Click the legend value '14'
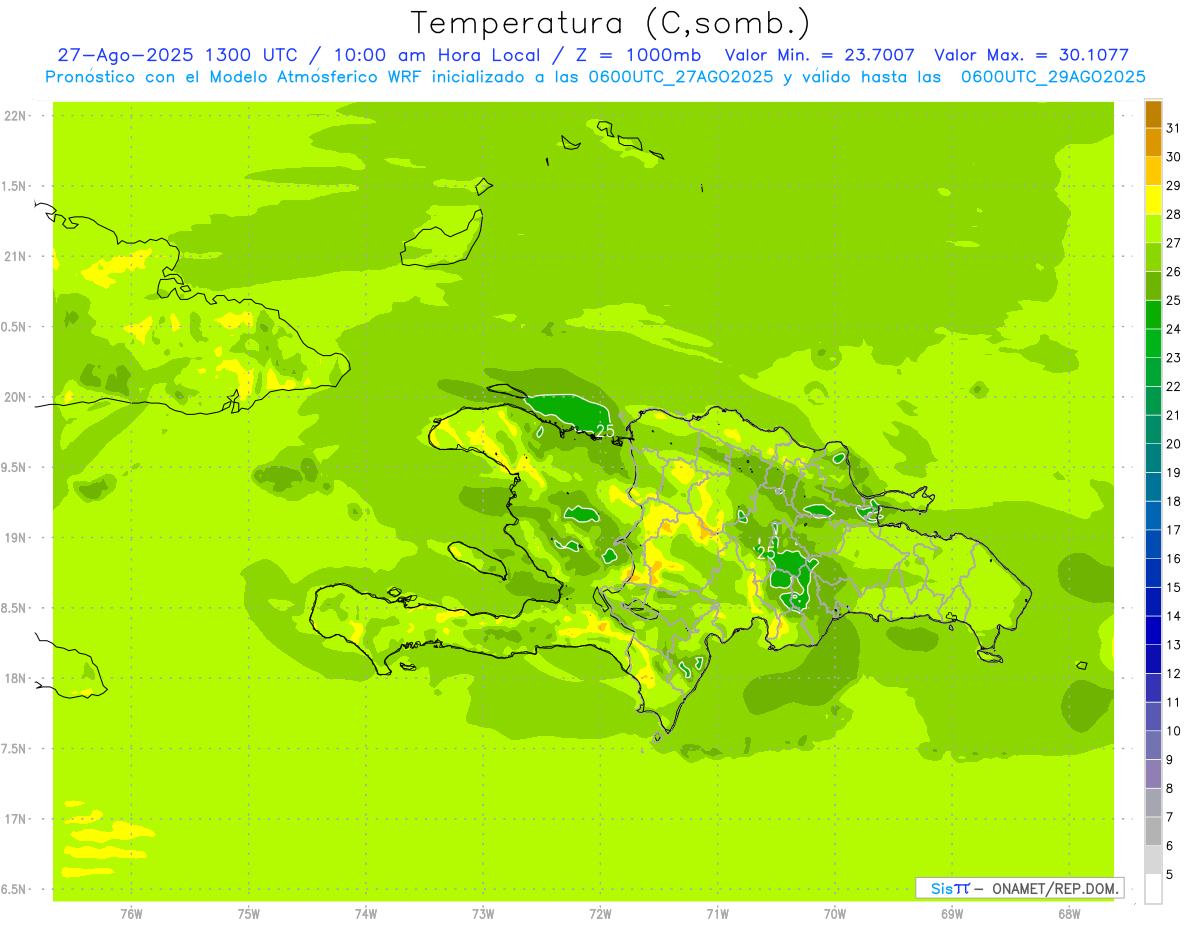The width and height of the screenshot is (1200, 927). click(x=1174, y=616)
